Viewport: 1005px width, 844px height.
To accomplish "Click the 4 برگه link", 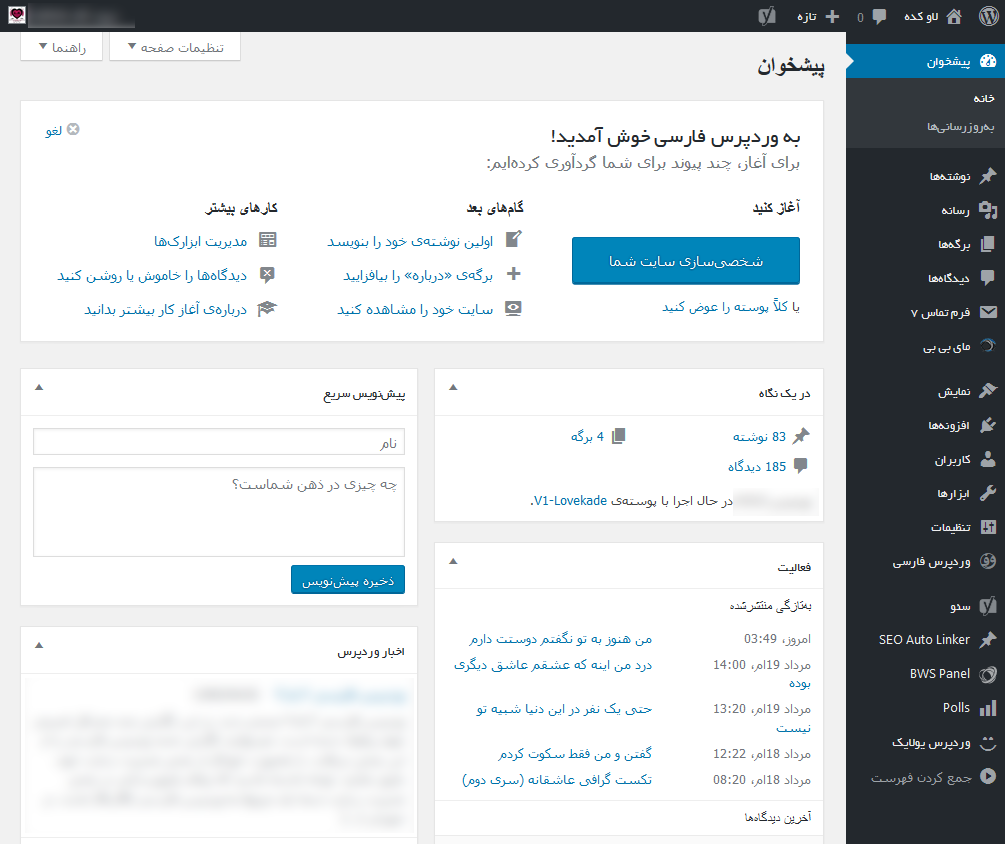I will click(x=587, y=436).
